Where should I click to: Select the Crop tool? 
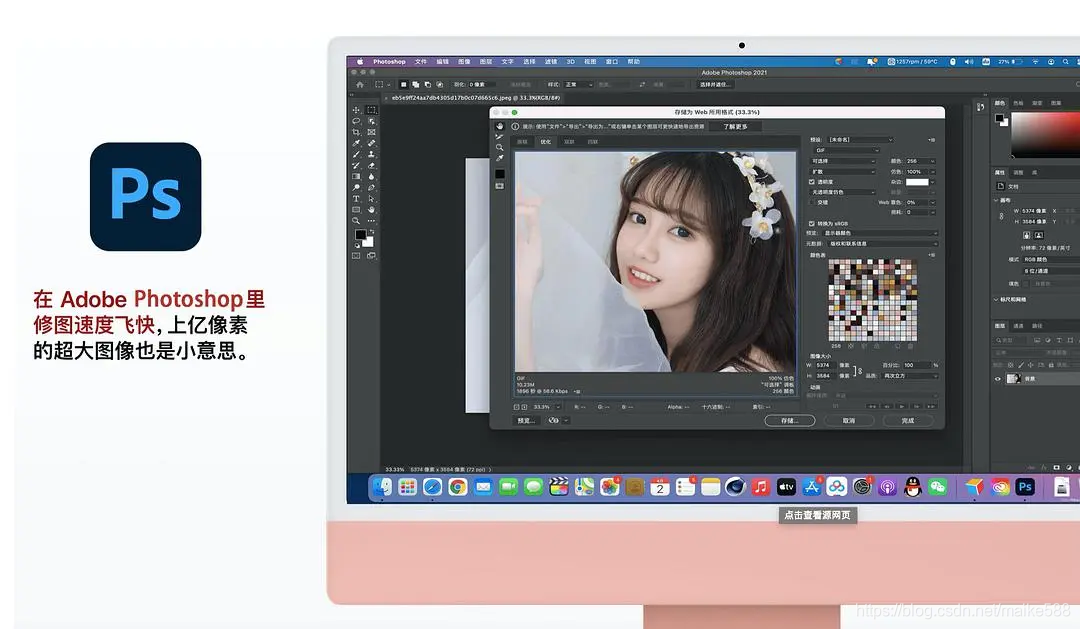point(356,132)
